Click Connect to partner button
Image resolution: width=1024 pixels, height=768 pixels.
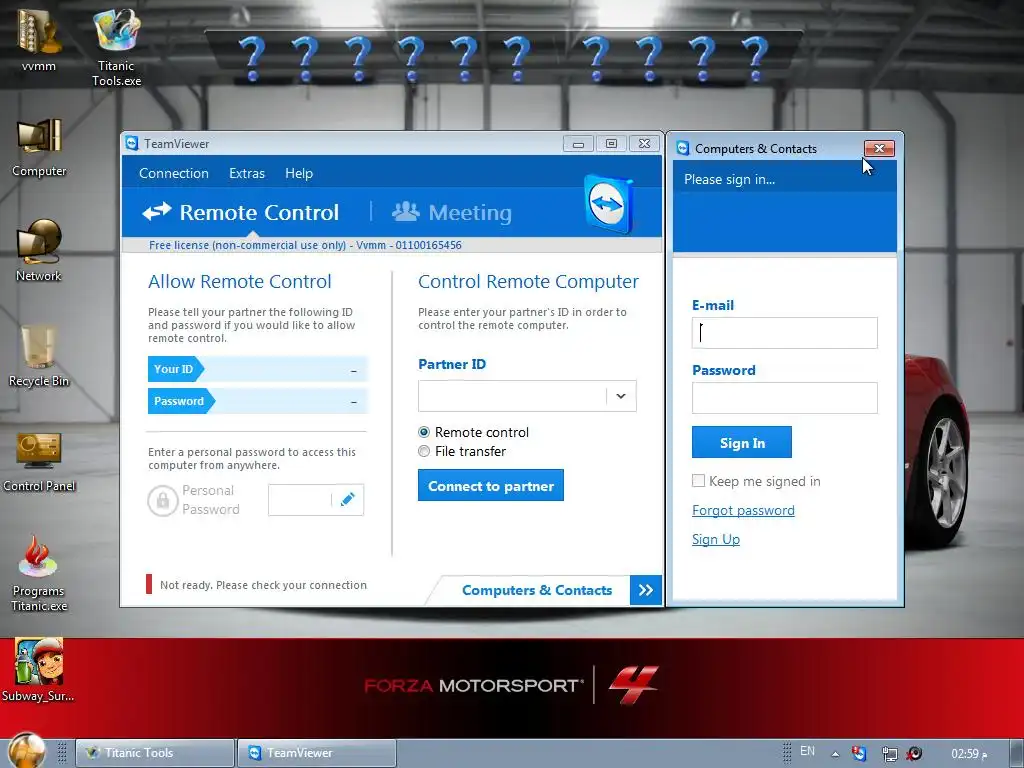coord(490,485)
